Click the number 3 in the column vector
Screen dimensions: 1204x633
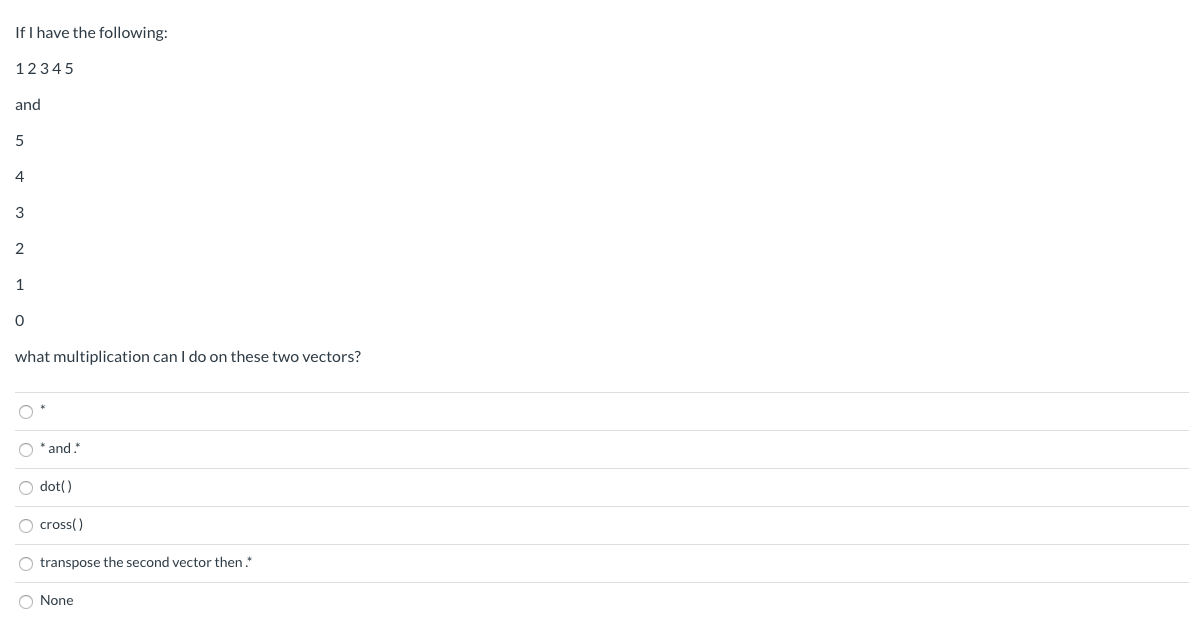[20, 213]
